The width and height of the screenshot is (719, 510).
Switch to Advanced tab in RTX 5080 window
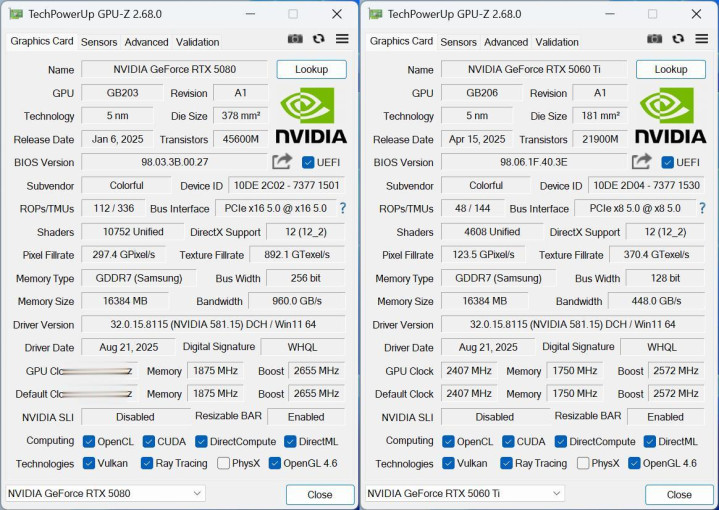coord(146,42)
